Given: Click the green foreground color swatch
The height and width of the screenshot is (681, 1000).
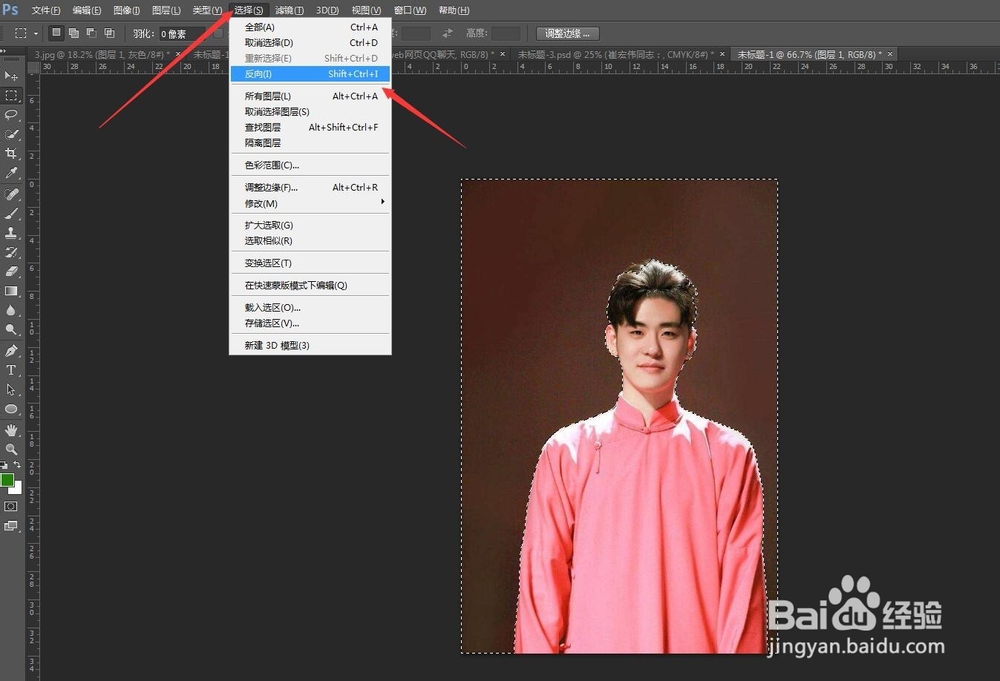Looking at the screenshot, I should pos(6,480).
